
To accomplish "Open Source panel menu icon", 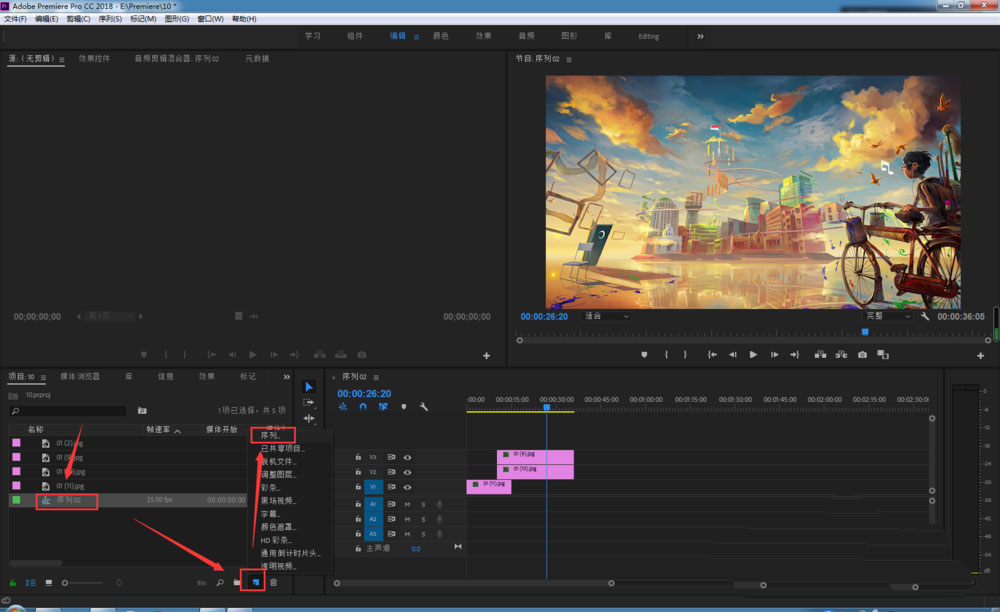I will (x=62, y=59).
